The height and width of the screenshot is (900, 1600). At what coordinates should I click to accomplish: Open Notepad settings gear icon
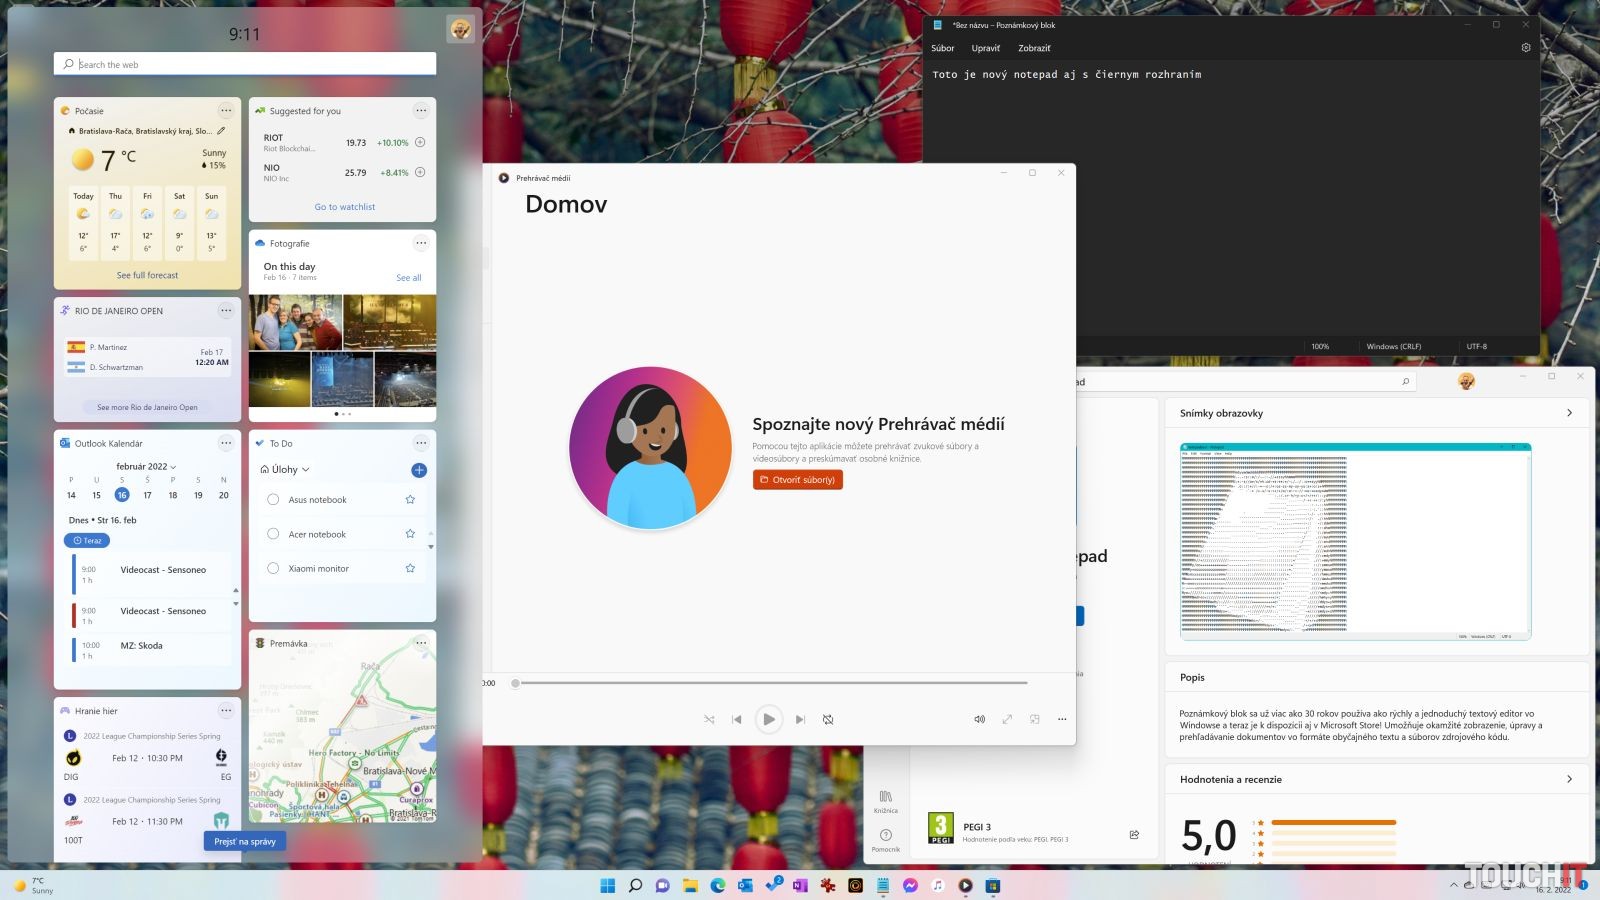(1526, 48)
